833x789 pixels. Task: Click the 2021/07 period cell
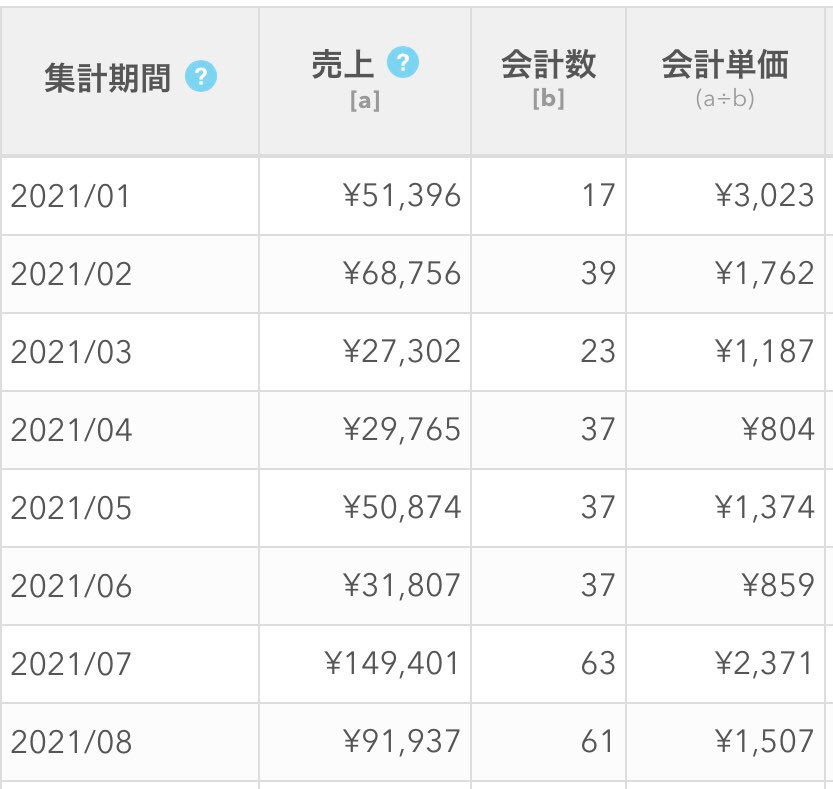pos(70,664)
